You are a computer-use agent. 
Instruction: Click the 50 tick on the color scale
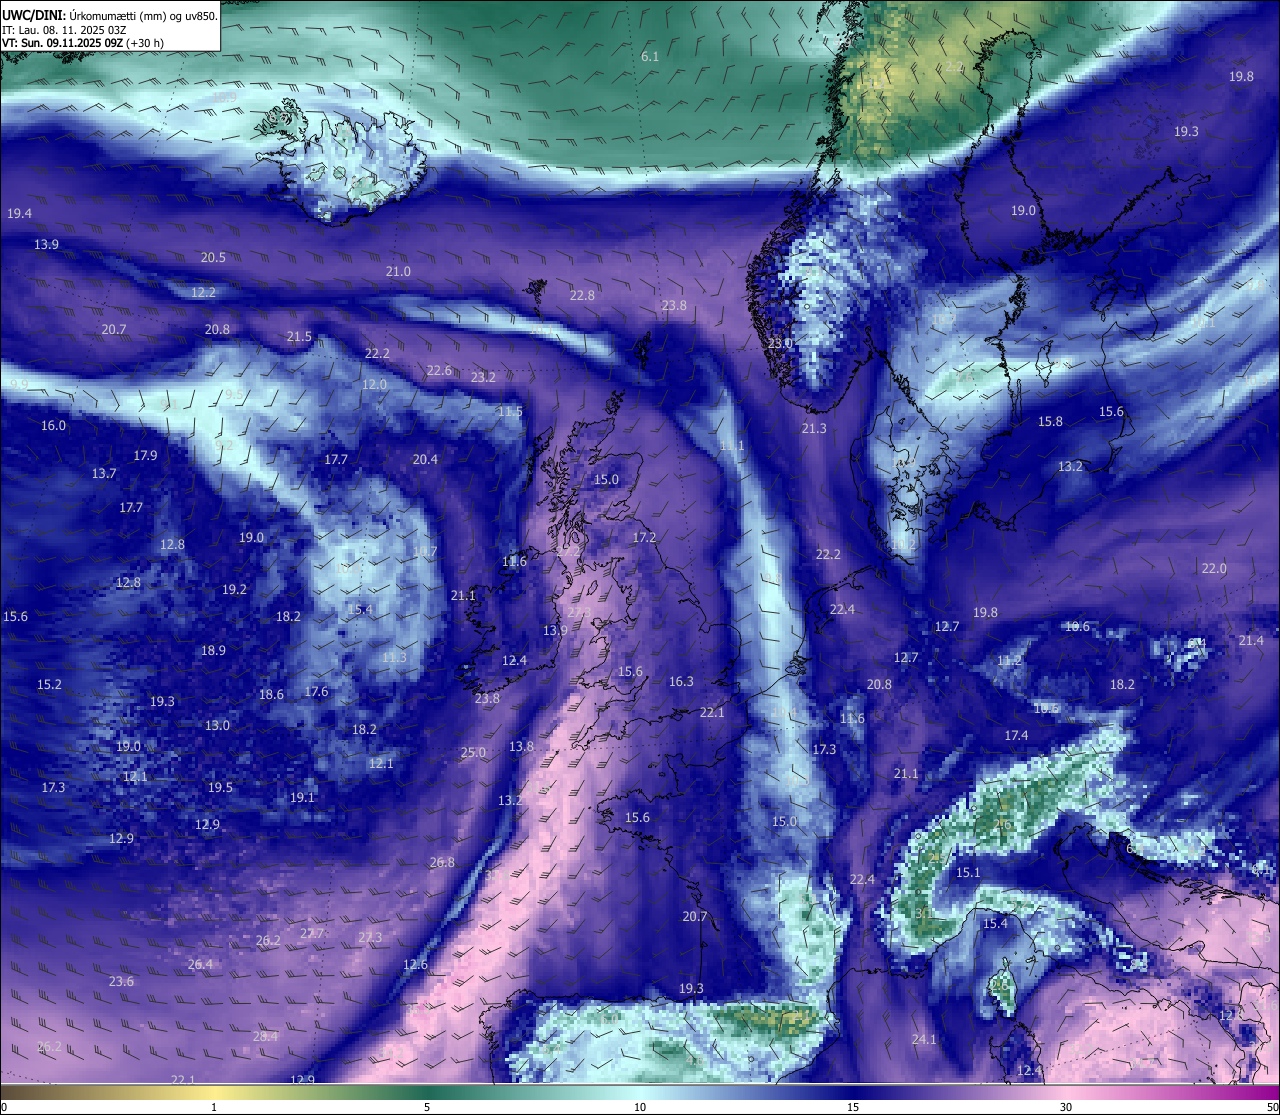point(1272,1107)
